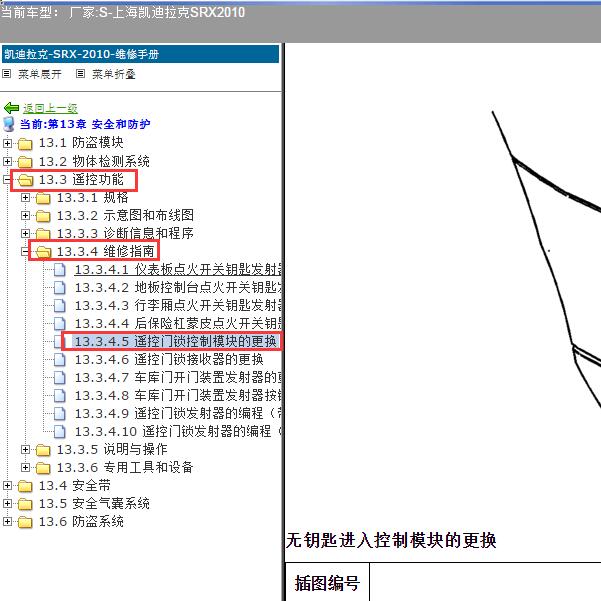Click the folder icon of 13.4 安全带

pos(25,486)
